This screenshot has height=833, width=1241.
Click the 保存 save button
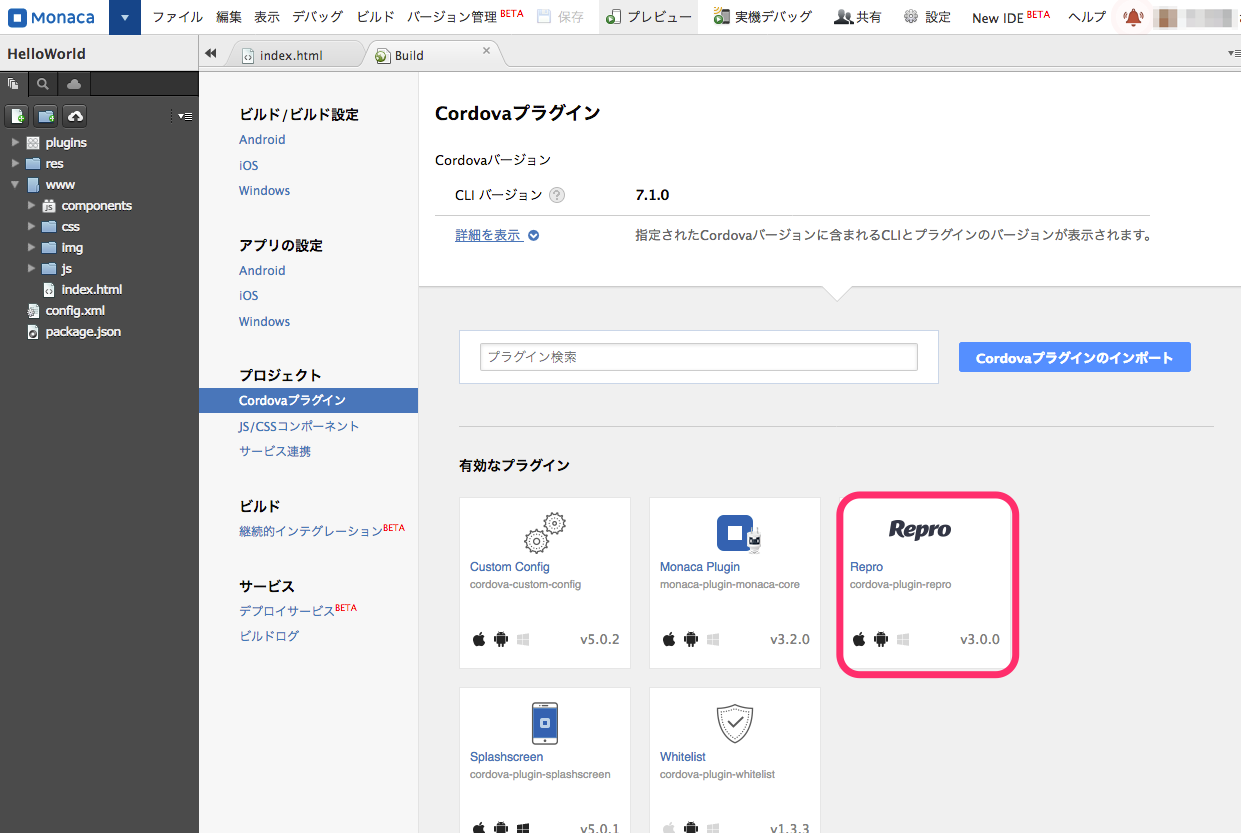tap(560, 17)
